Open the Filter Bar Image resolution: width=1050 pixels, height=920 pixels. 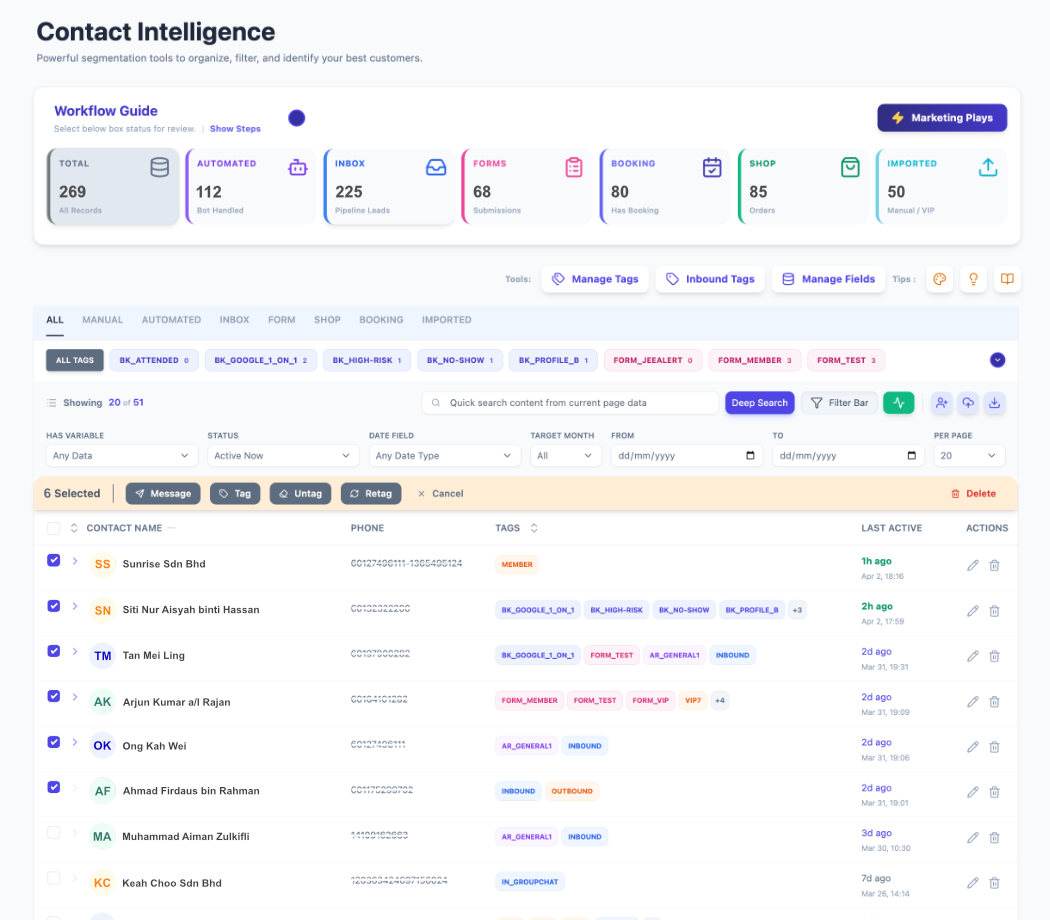coord(839,402)
